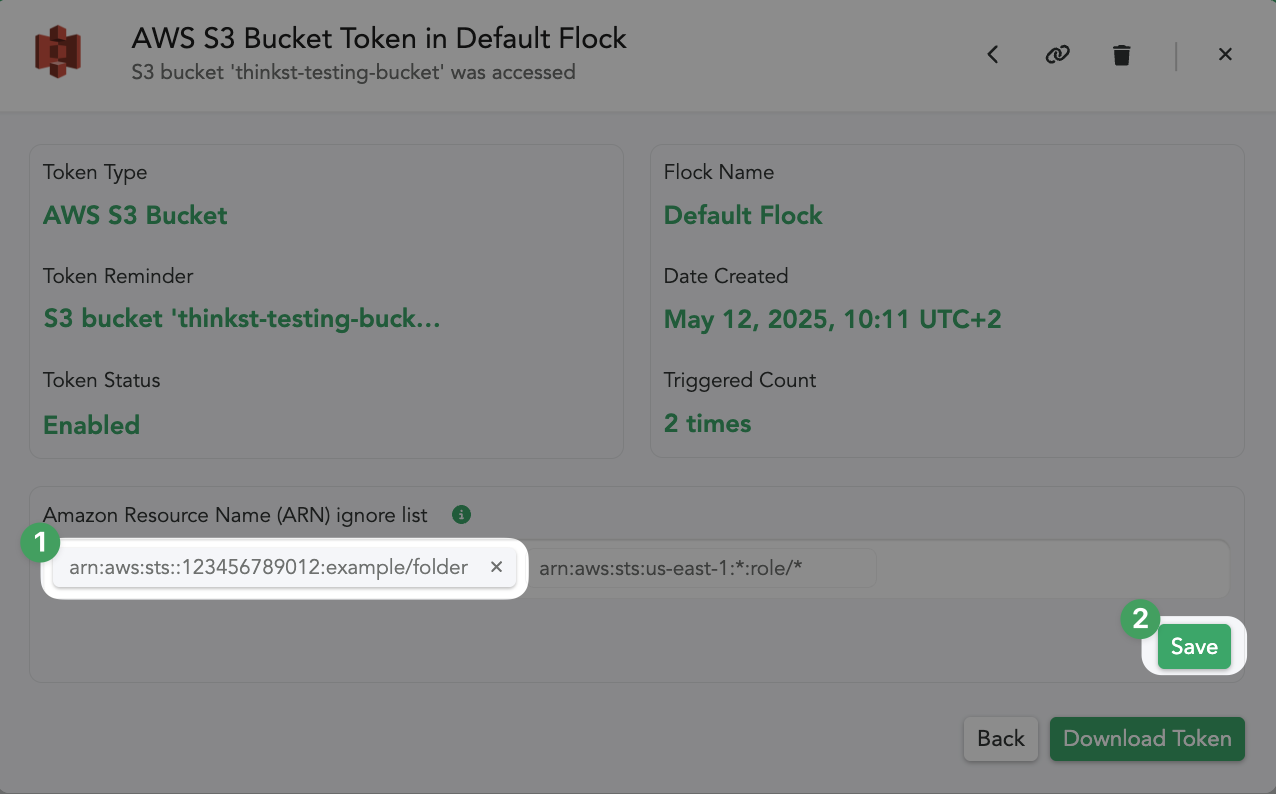The image size is (1276, 794).
Task: Click the Date Created value
Action: 833,319
